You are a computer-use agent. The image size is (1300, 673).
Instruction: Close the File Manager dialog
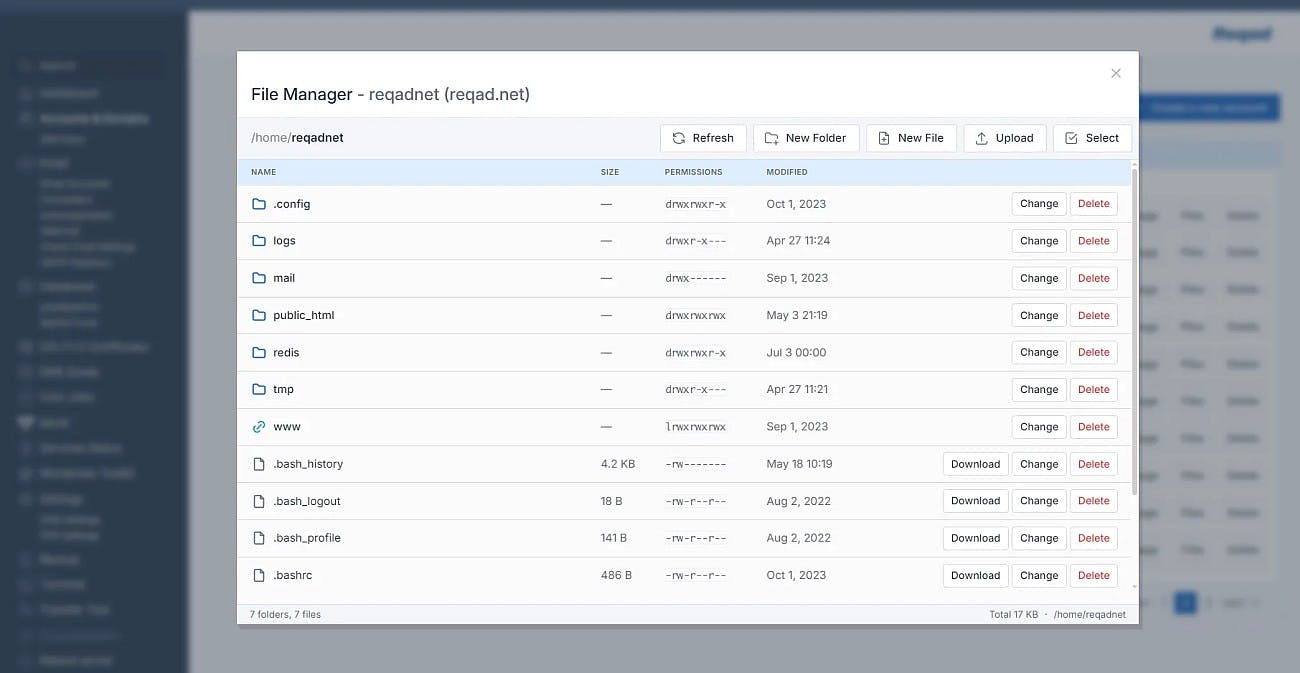(1116, 73)
